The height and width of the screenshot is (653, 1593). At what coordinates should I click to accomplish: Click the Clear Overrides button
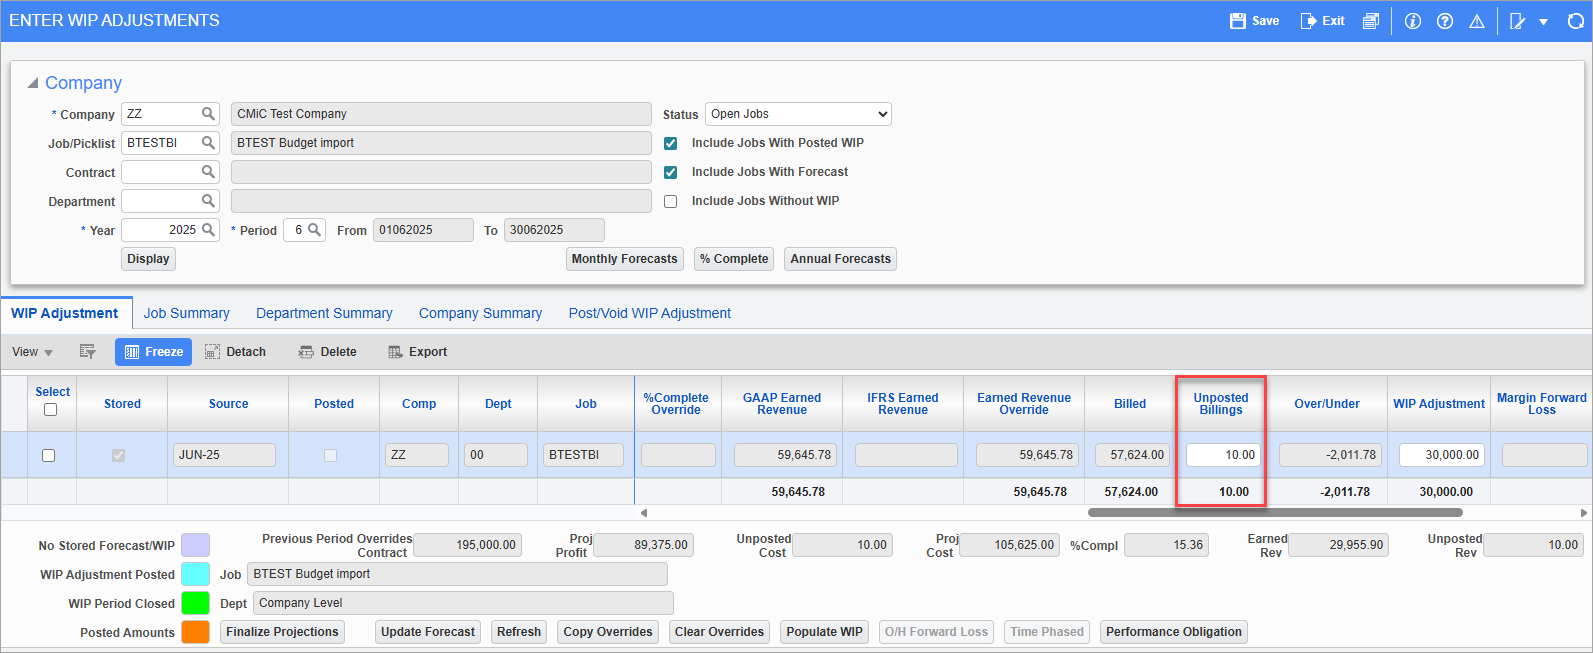[719, 632]
